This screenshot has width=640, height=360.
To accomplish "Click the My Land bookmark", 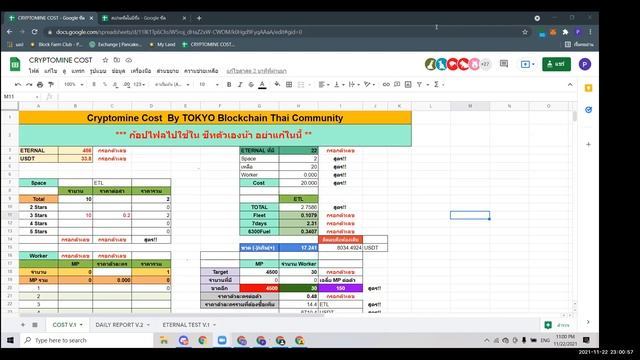I will [162, 44].
